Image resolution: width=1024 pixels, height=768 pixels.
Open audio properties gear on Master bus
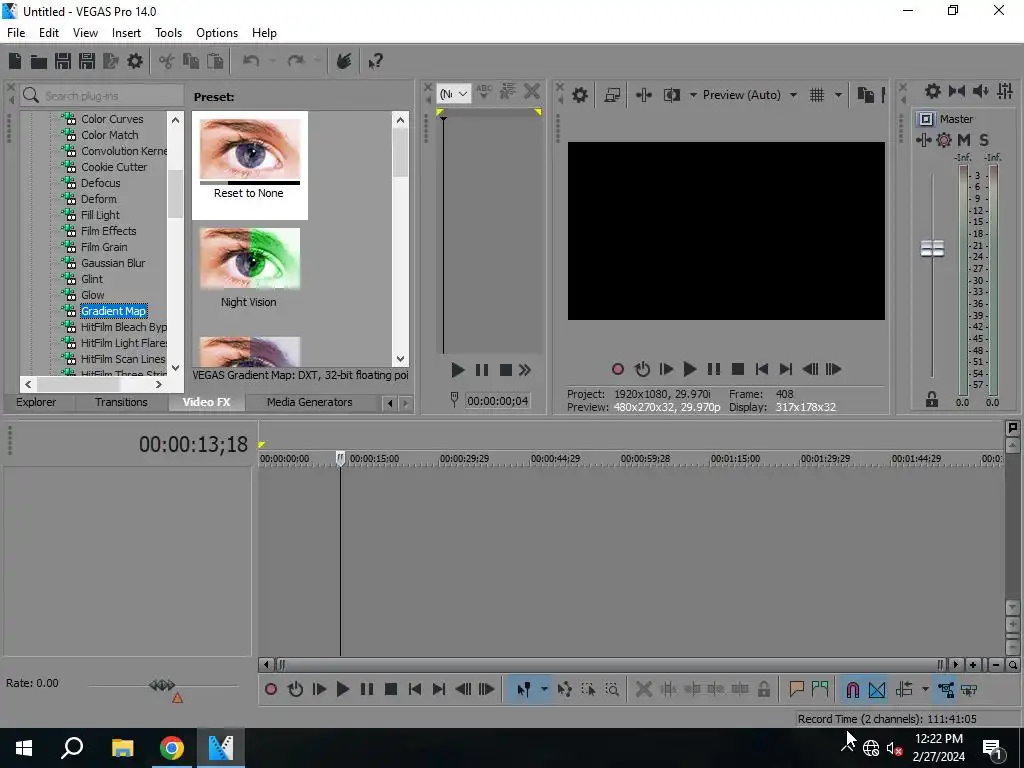coord(933,91)
